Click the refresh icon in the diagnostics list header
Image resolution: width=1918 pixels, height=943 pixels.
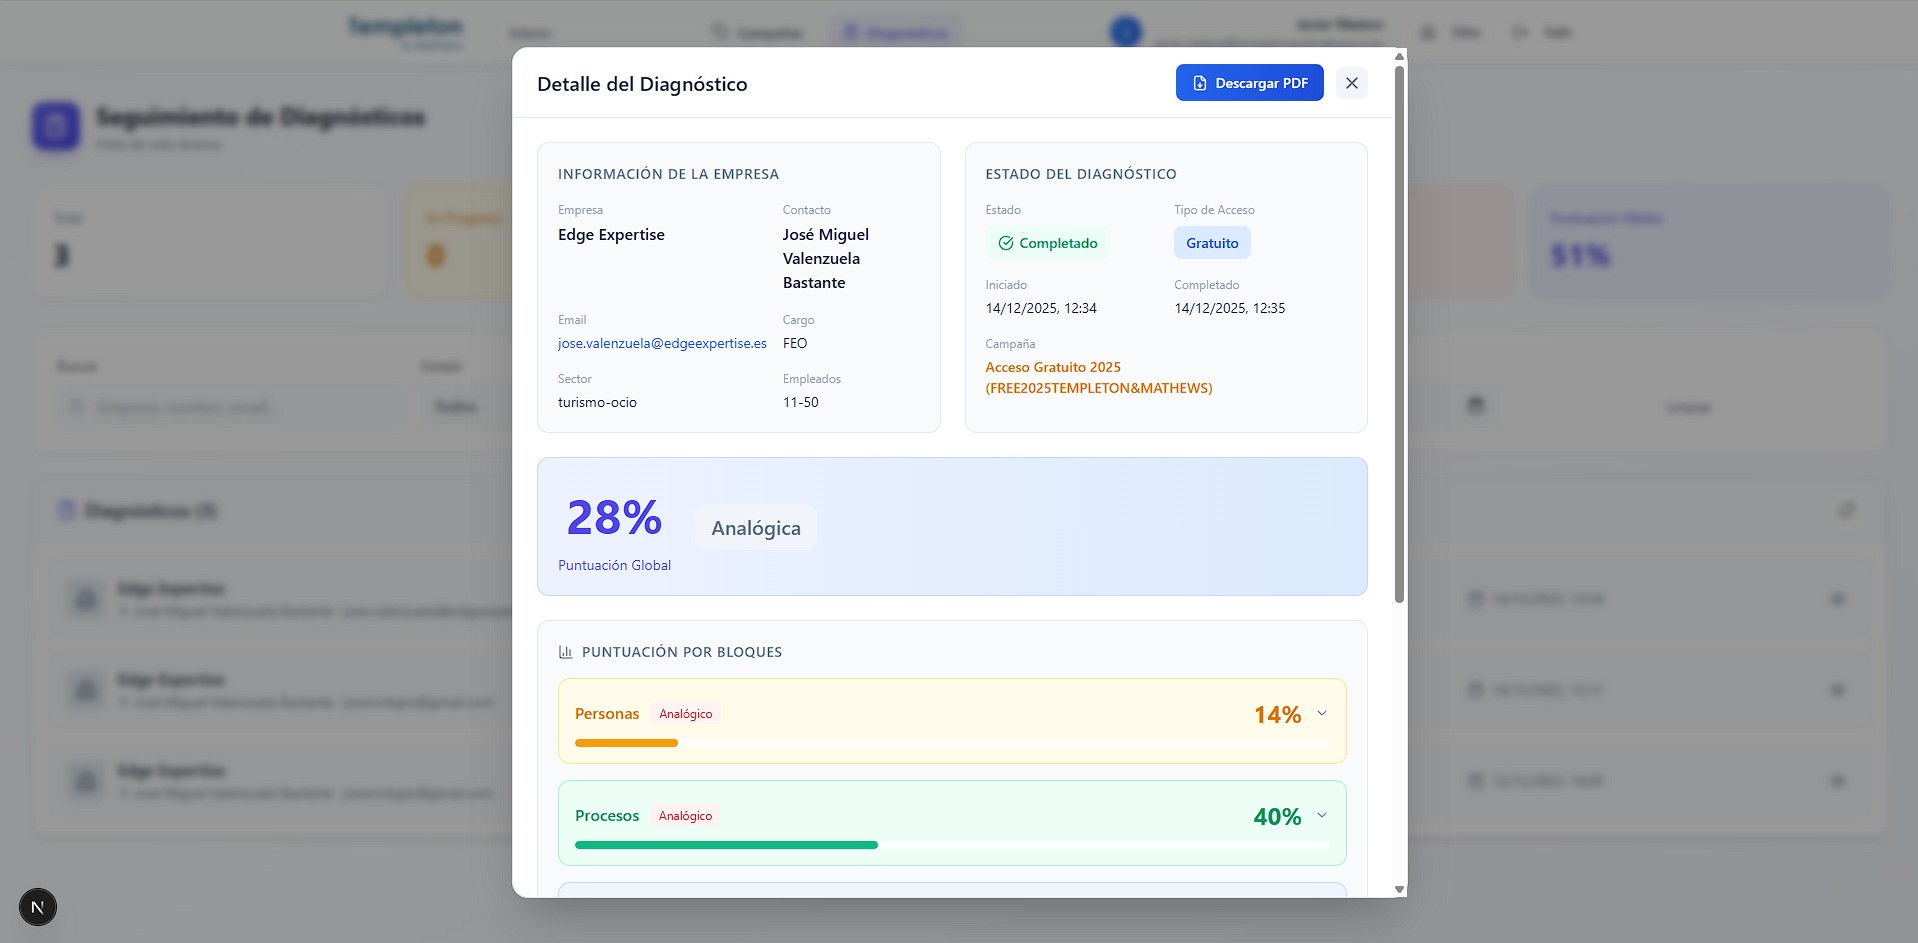click(1846, 511)
